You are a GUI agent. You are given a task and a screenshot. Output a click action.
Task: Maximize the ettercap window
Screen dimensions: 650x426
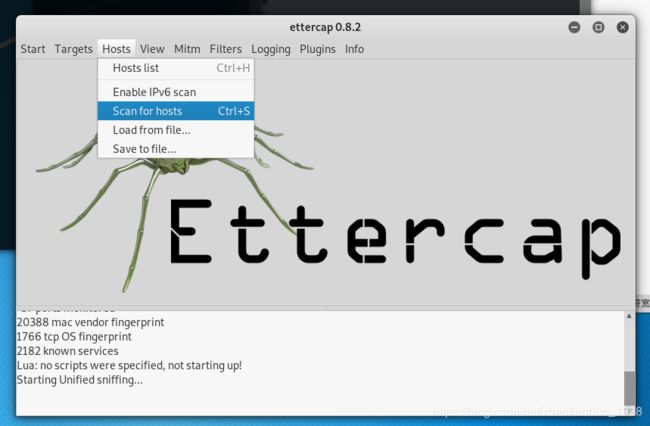598,27
